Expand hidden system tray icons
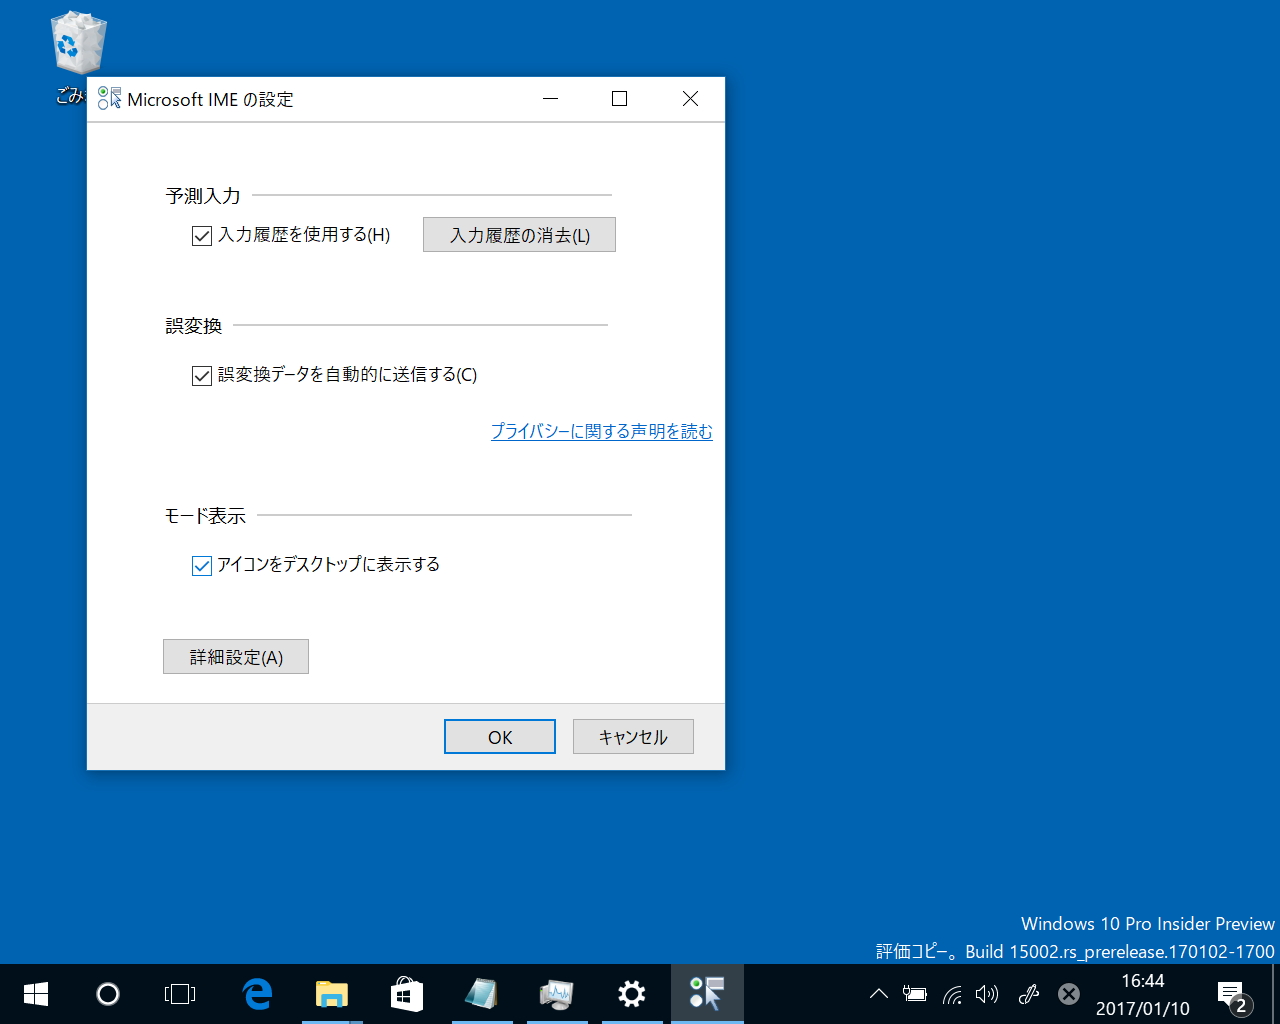This screenshot has width=1280, height=1024. tap(878, 993)
